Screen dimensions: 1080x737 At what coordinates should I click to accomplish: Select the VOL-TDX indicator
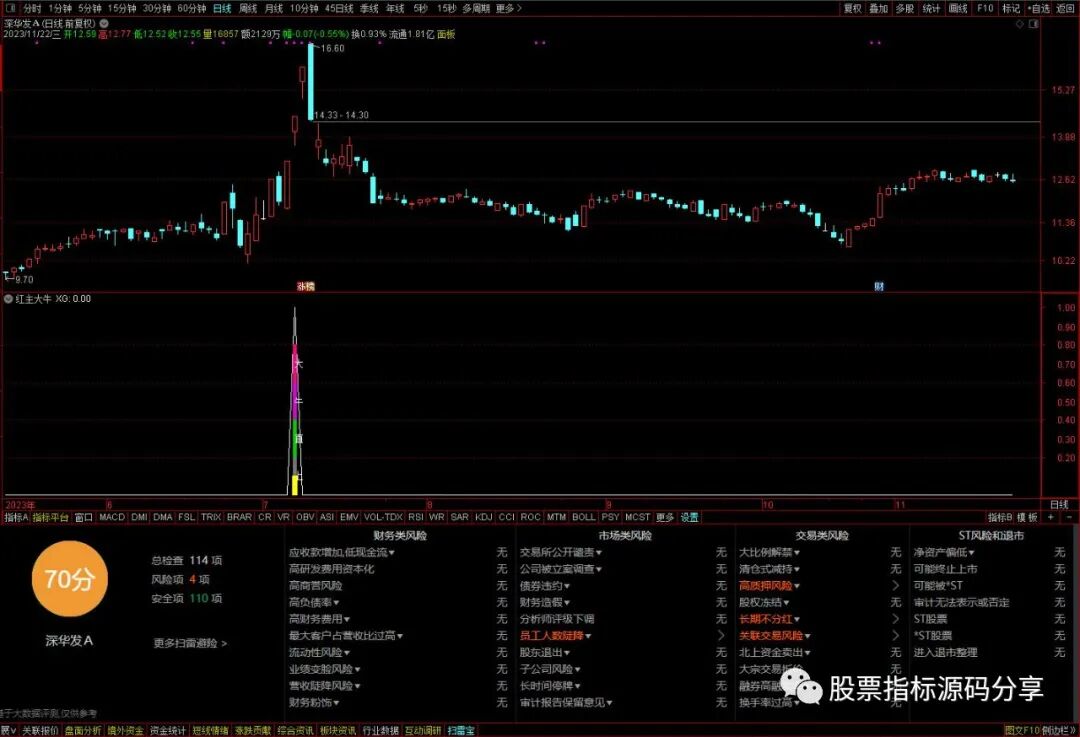(383, 517)
